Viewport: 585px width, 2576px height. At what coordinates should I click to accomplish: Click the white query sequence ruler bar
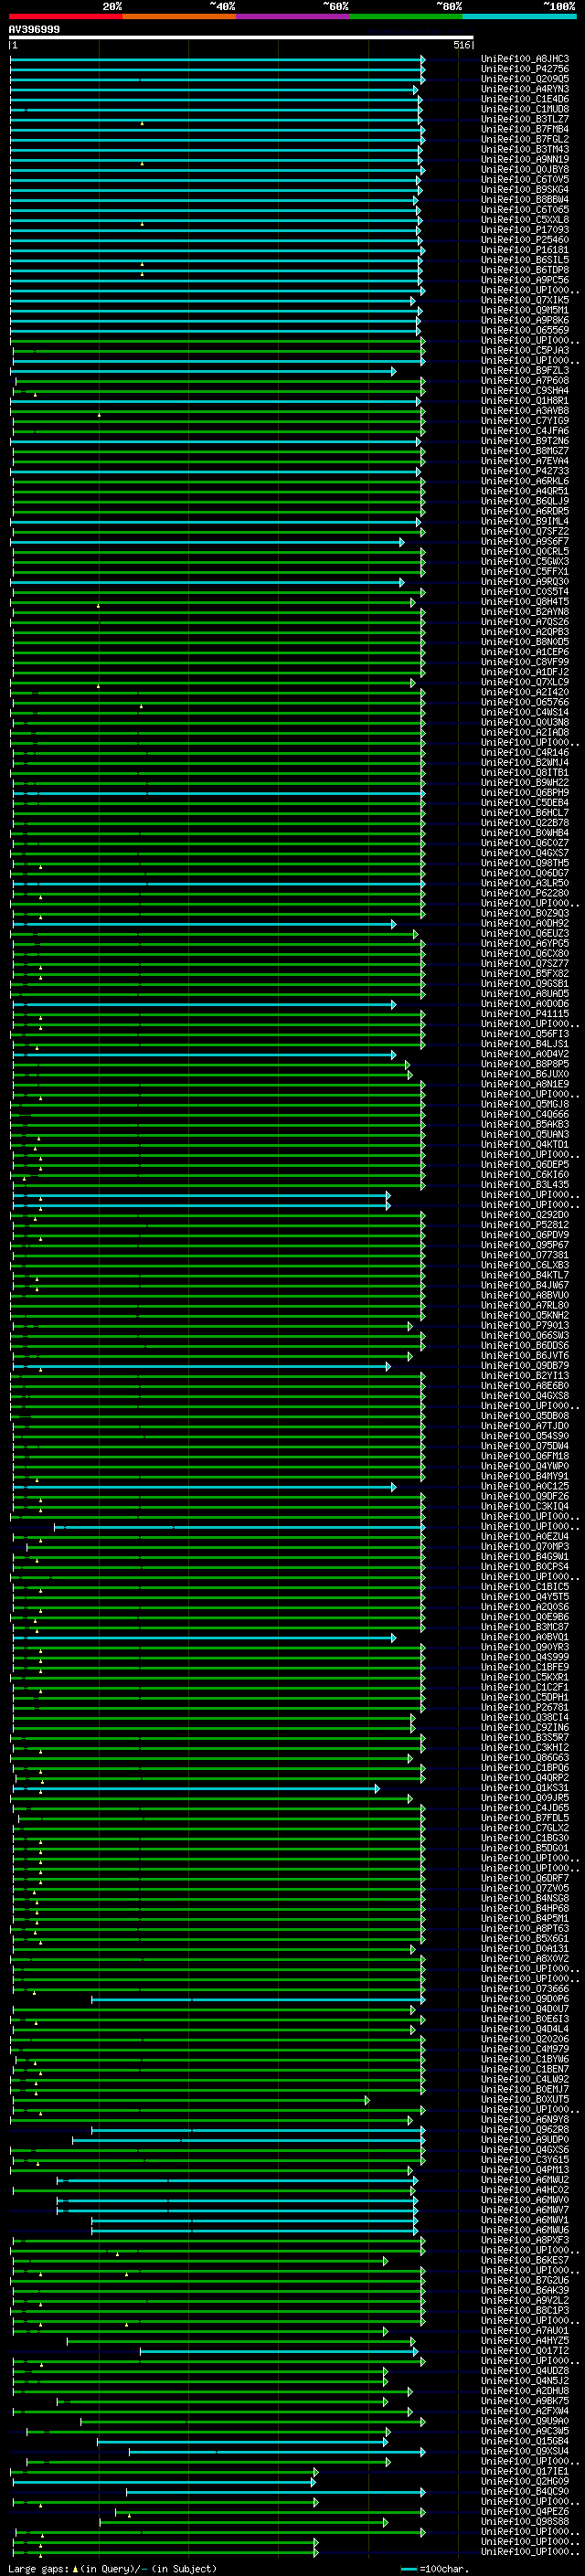pyautogui.click(x=240, y=38)
